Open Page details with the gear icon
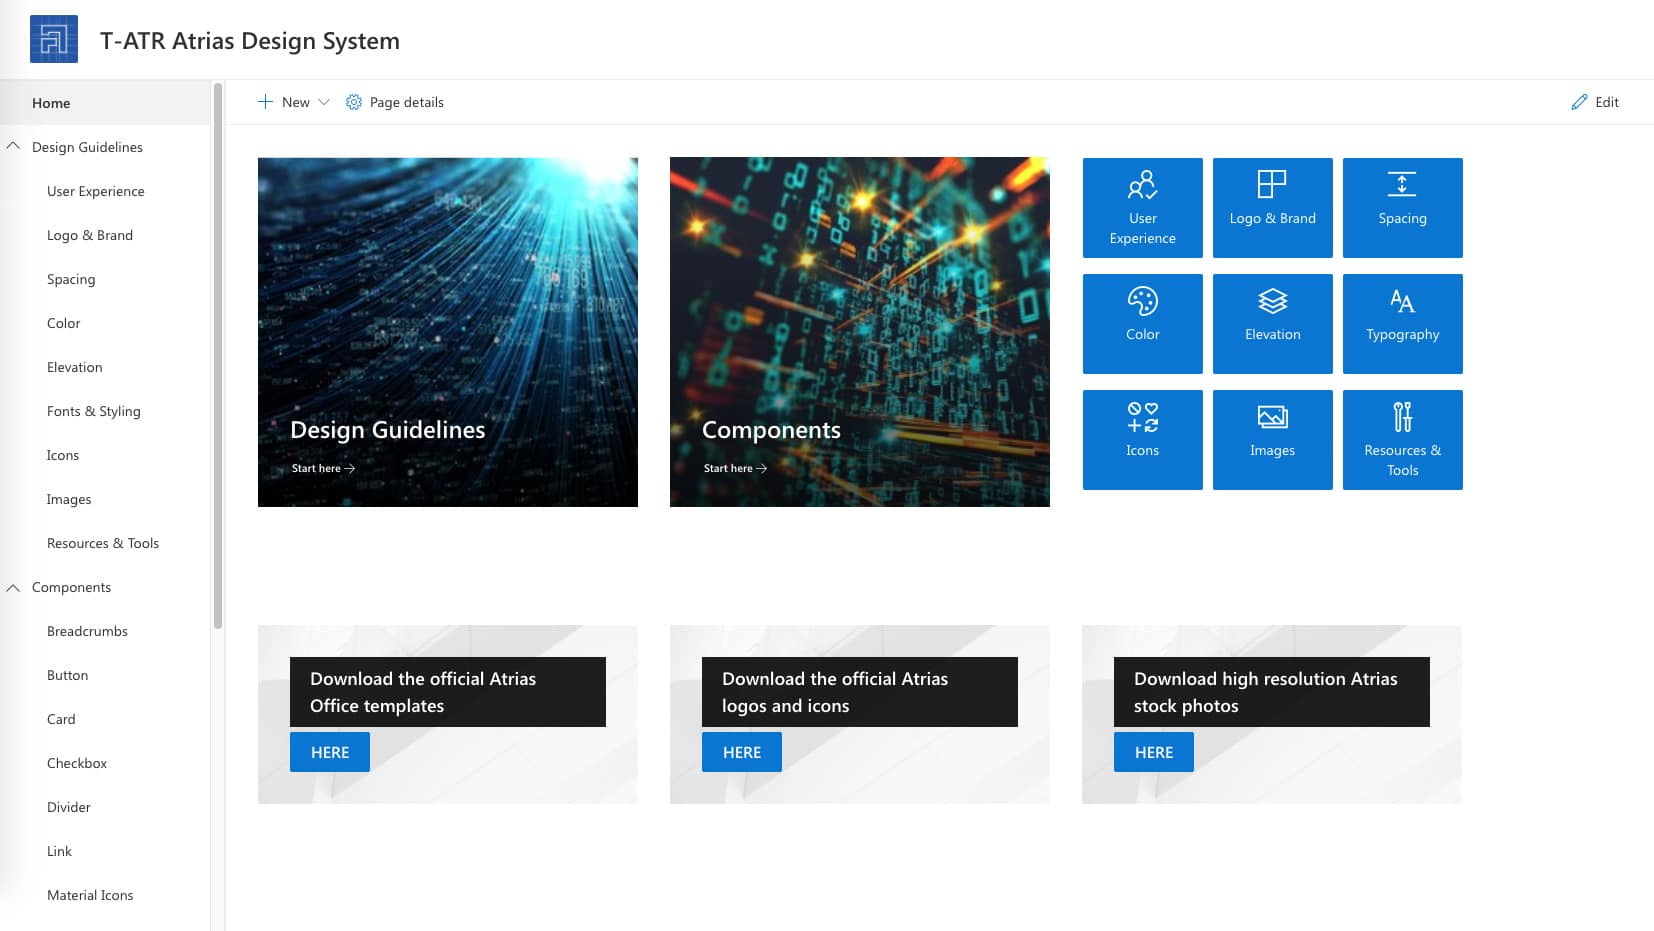Screen dimensions: 1654x931 tap(353, 102)
